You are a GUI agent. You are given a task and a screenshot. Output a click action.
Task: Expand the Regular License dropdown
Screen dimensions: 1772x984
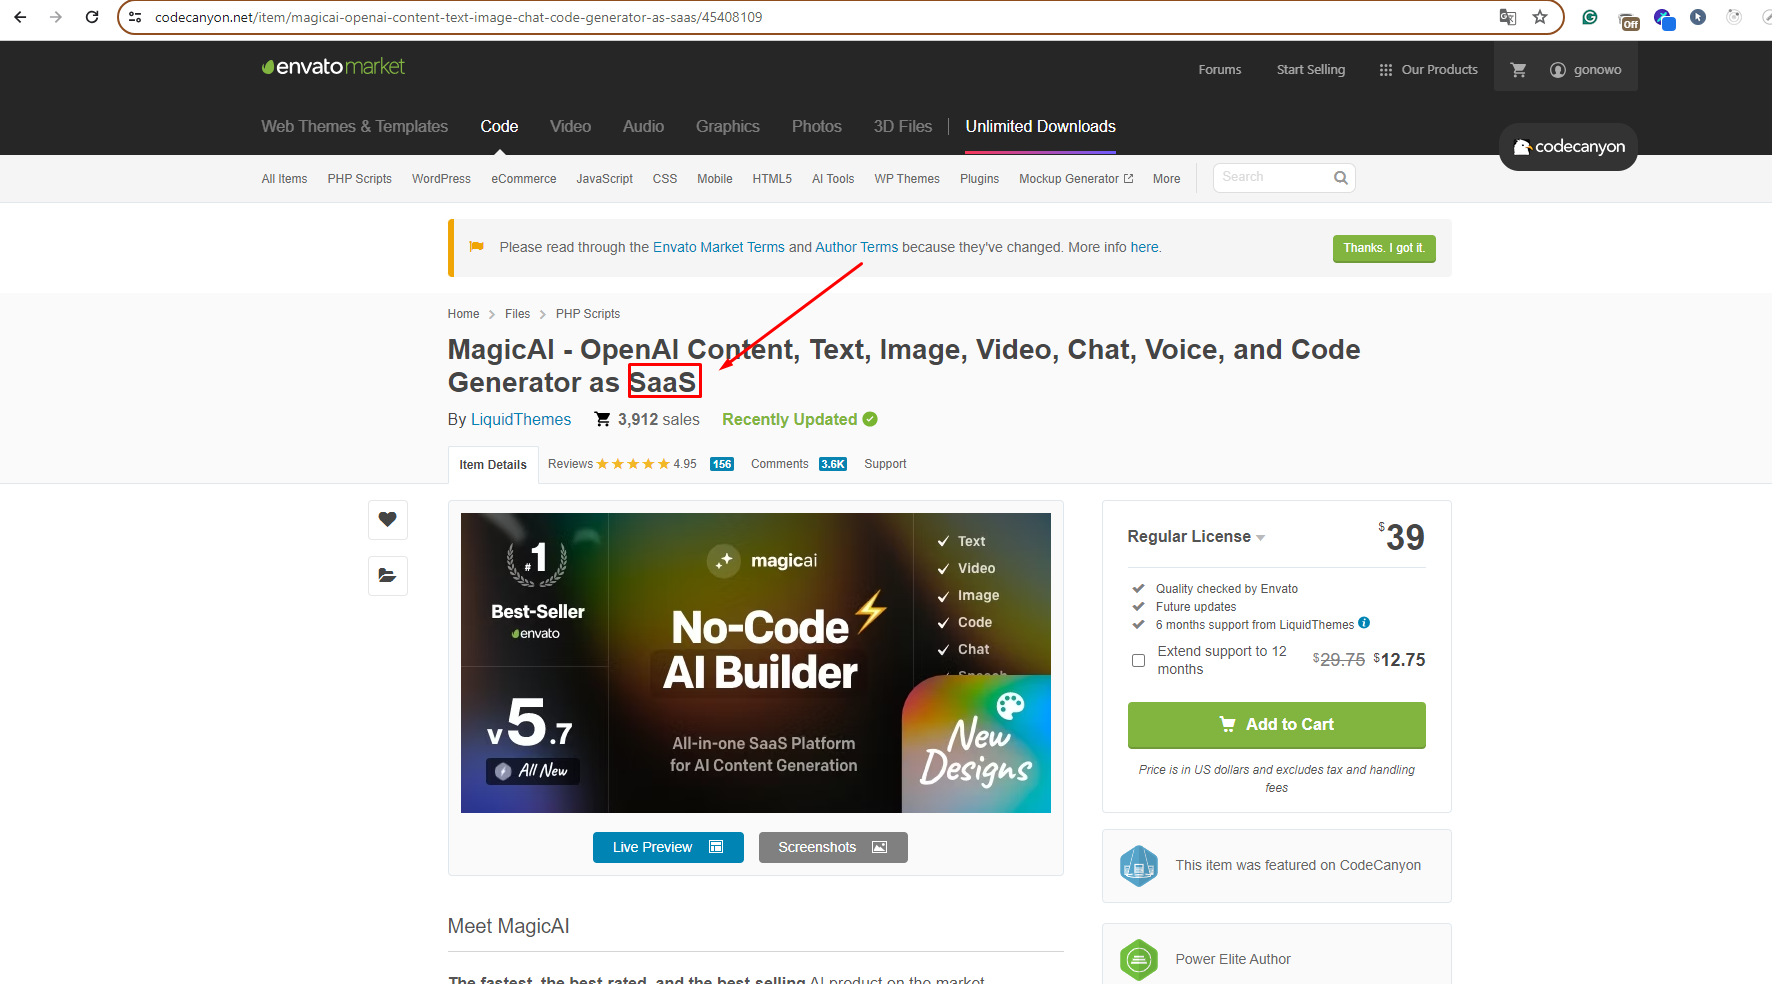click(1196, 537)
